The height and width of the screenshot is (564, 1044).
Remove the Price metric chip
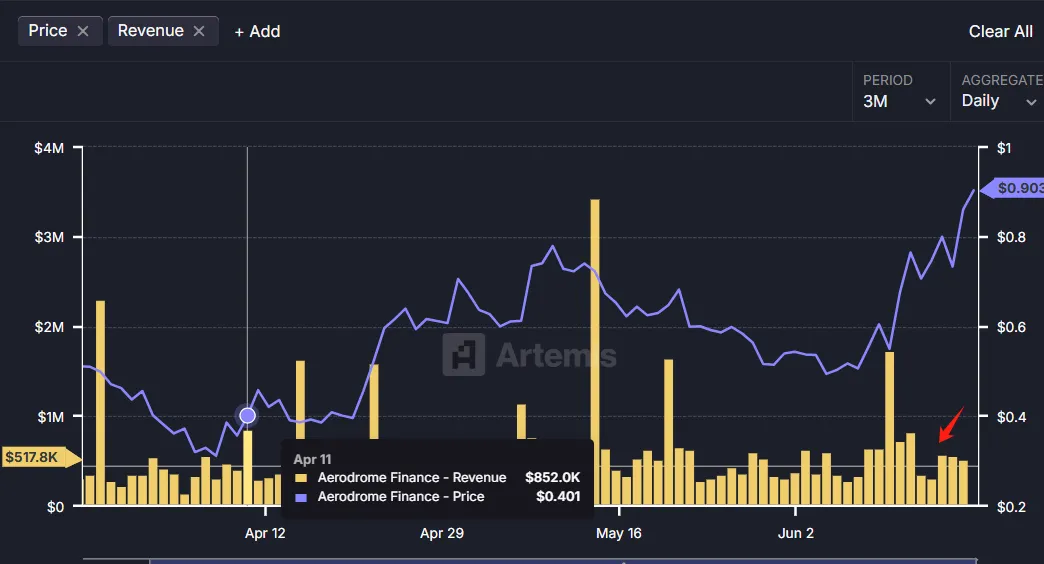click(x=83, y=31)
